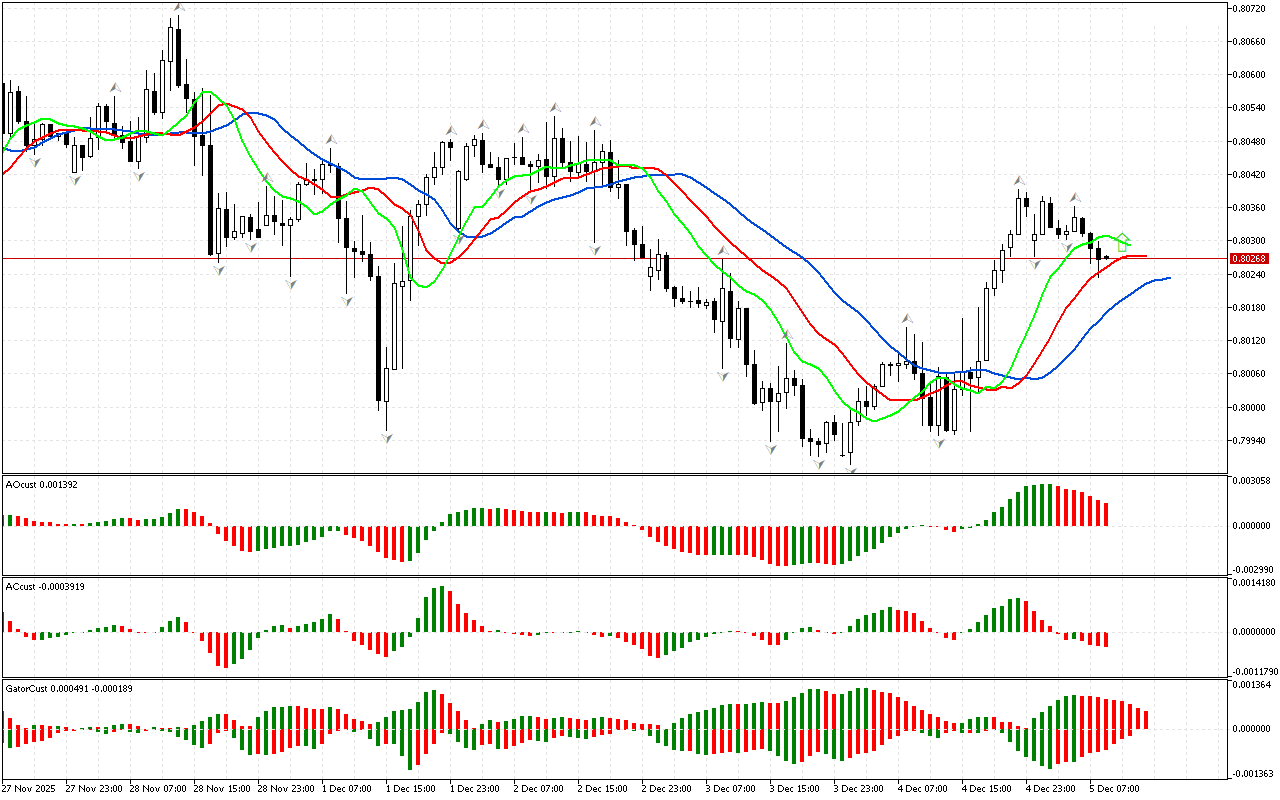Select the AOcust indicator label

pos(42,484)
